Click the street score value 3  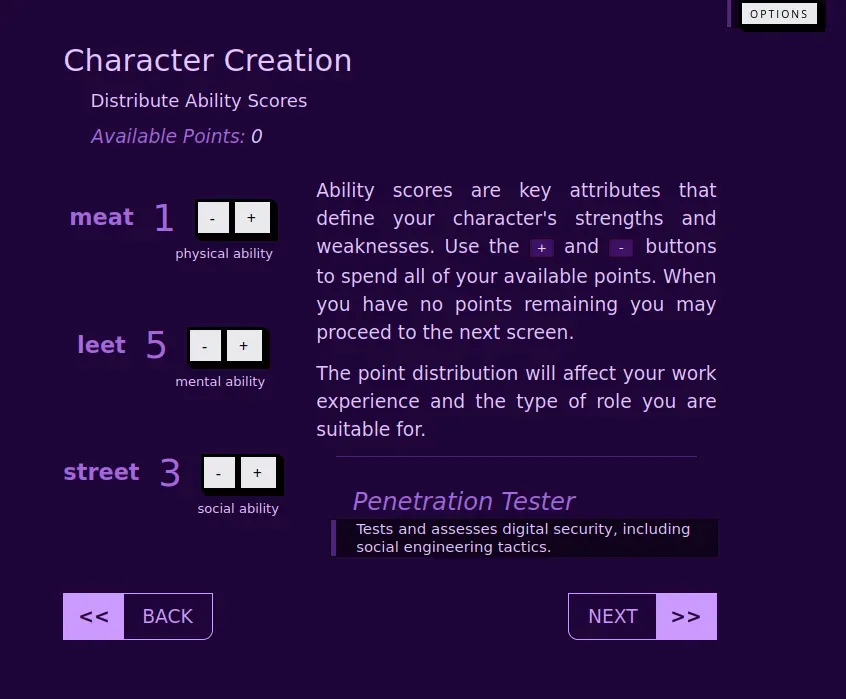click(x=170, y=473)
